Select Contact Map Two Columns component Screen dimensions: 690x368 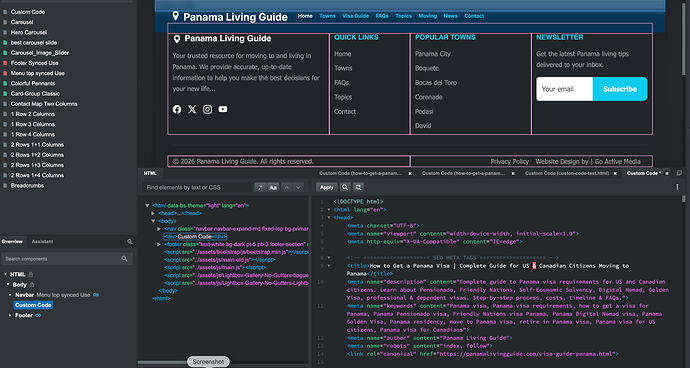pos(44,104)
